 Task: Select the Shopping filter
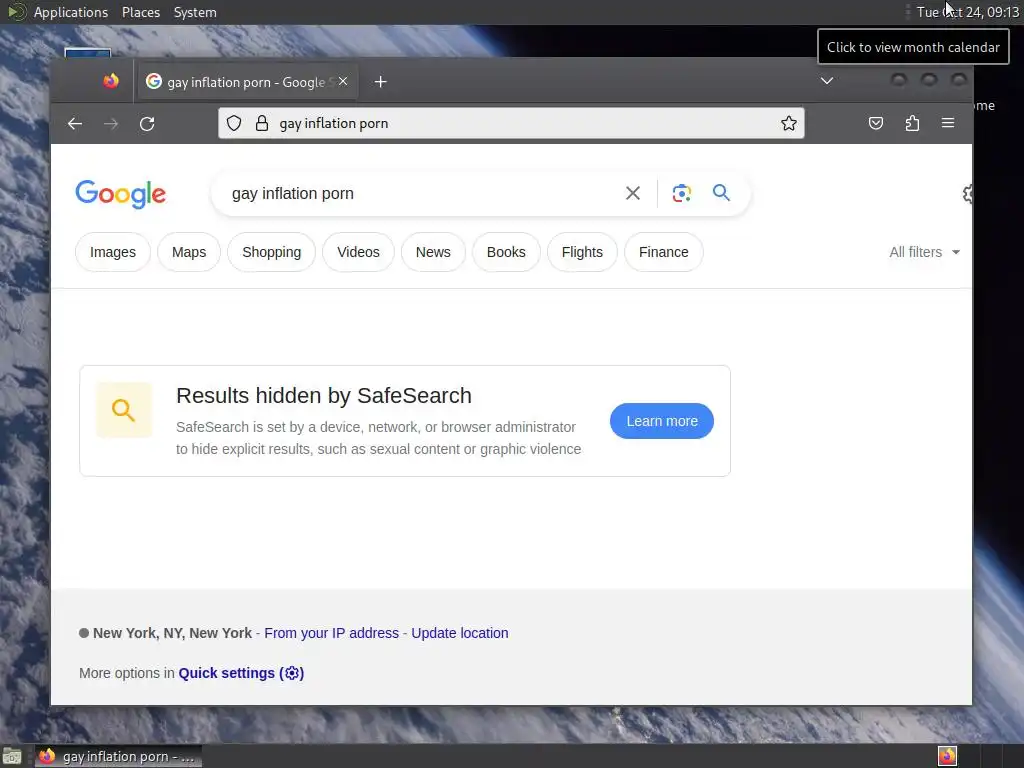[x=272, y=252]
